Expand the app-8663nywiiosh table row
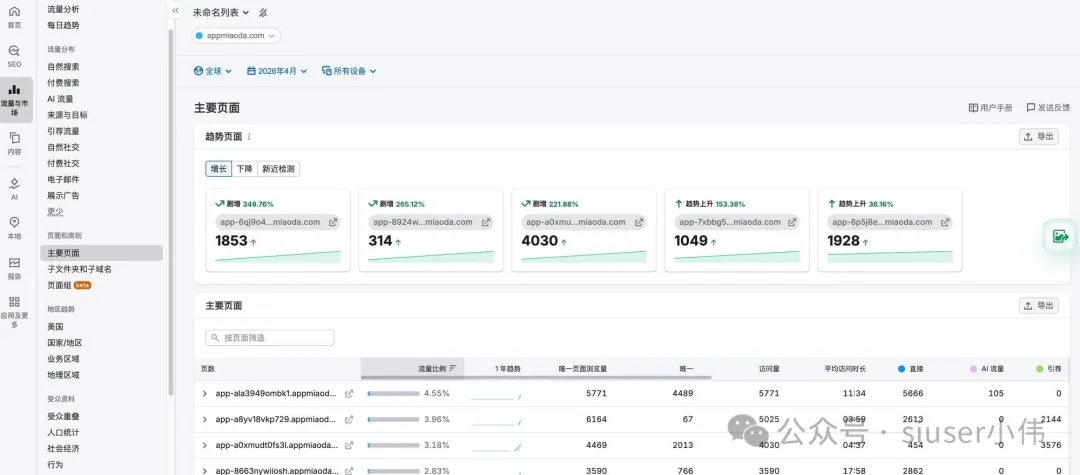 205,471
